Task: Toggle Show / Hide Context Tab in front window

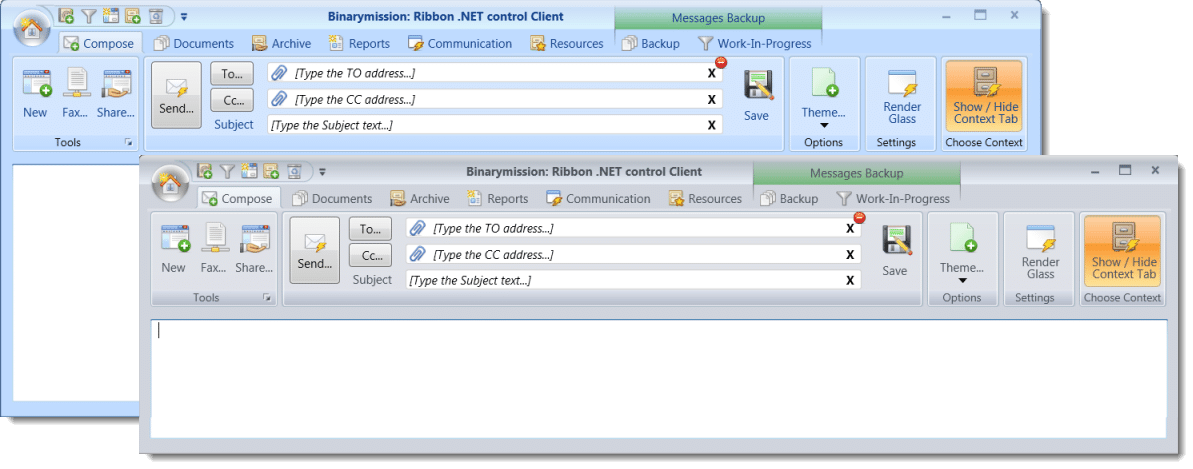Action: 1123,249
